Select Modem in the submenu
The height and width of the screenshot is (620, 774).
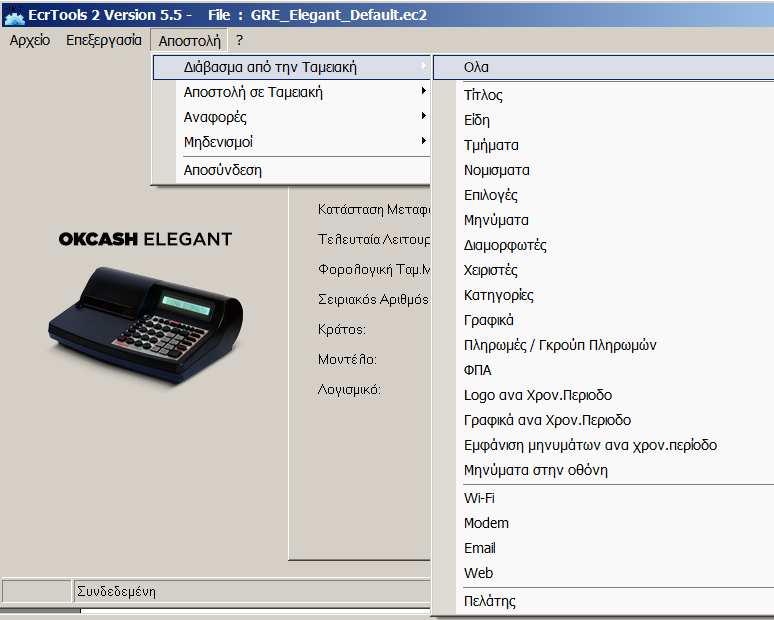603,523
